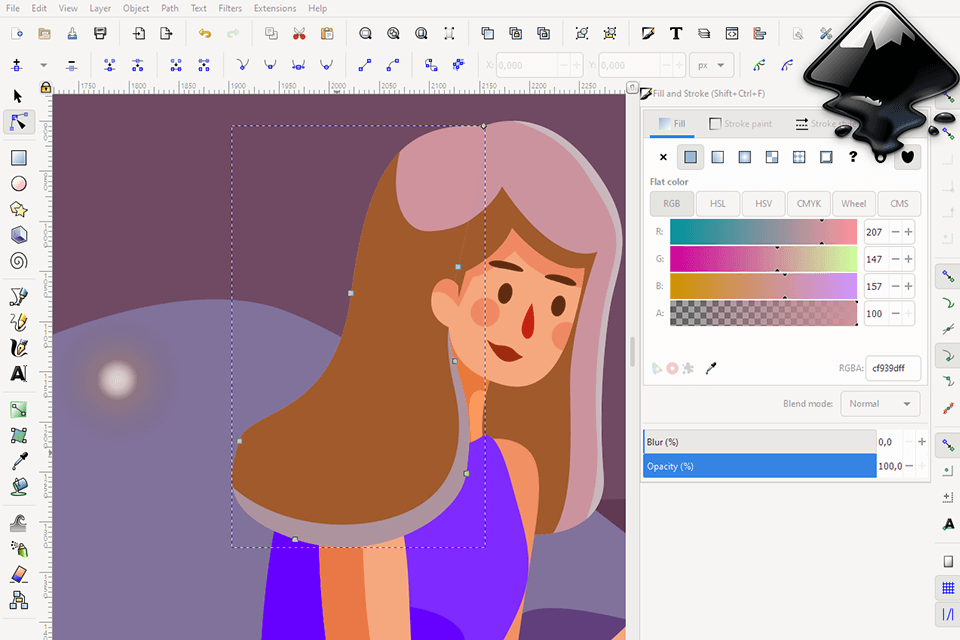Select the Bezier pen tool

[18, 297]
